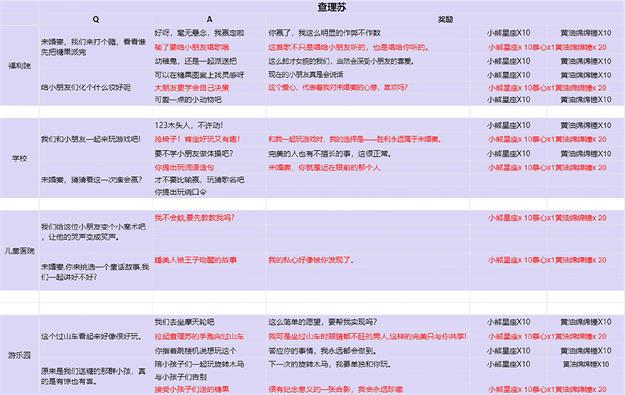Click the answer '我们去坐摩天轮吧'
This screenshot has height=395, width=625.
184,322
